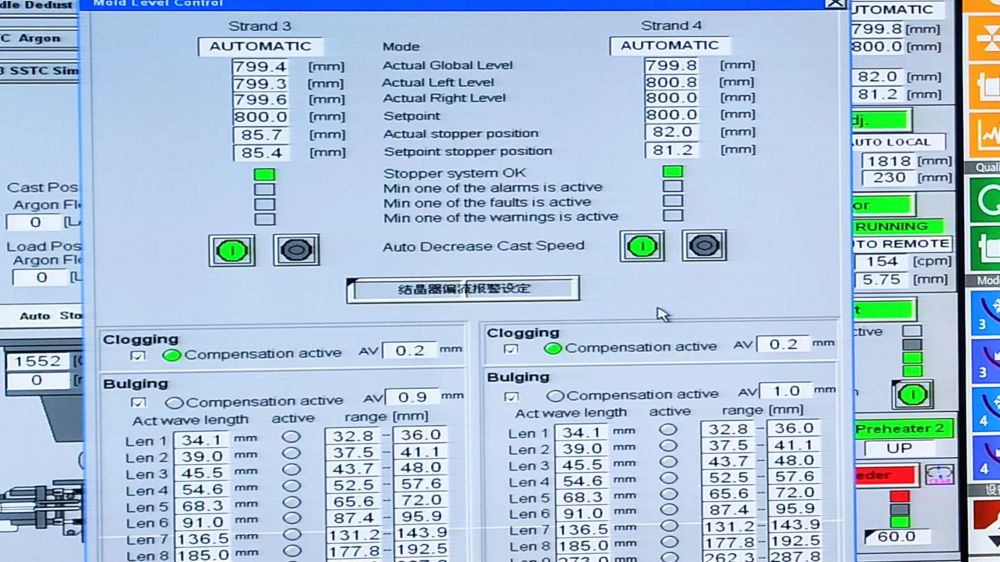Click Strand 3 Len 1 wave length 34.1
Image resolution: width=1000 pixels, height=562 pixels.
(x=202, y=440)
